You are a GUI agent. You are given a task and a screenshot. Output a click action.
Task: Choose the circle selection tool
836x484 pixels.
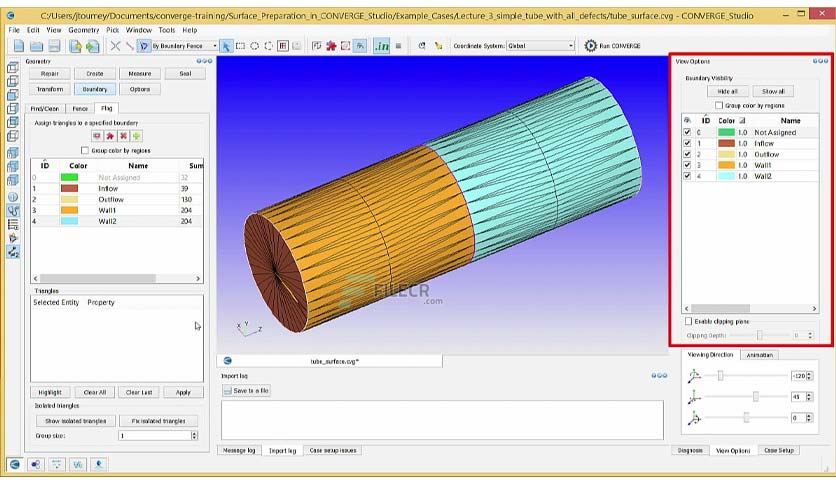(255, 46)
